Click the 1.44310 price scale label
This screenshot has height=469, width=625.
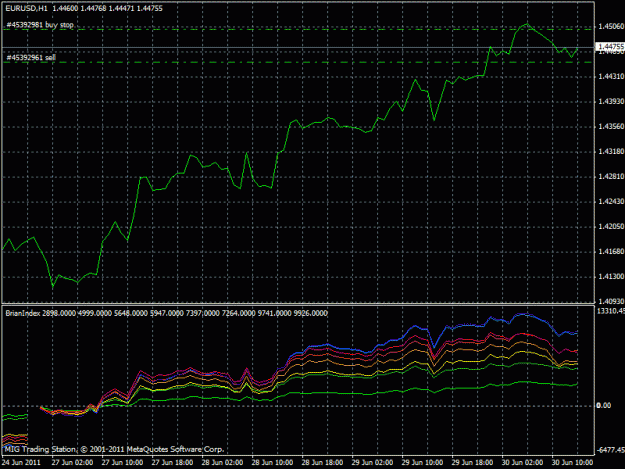[611, 76]
